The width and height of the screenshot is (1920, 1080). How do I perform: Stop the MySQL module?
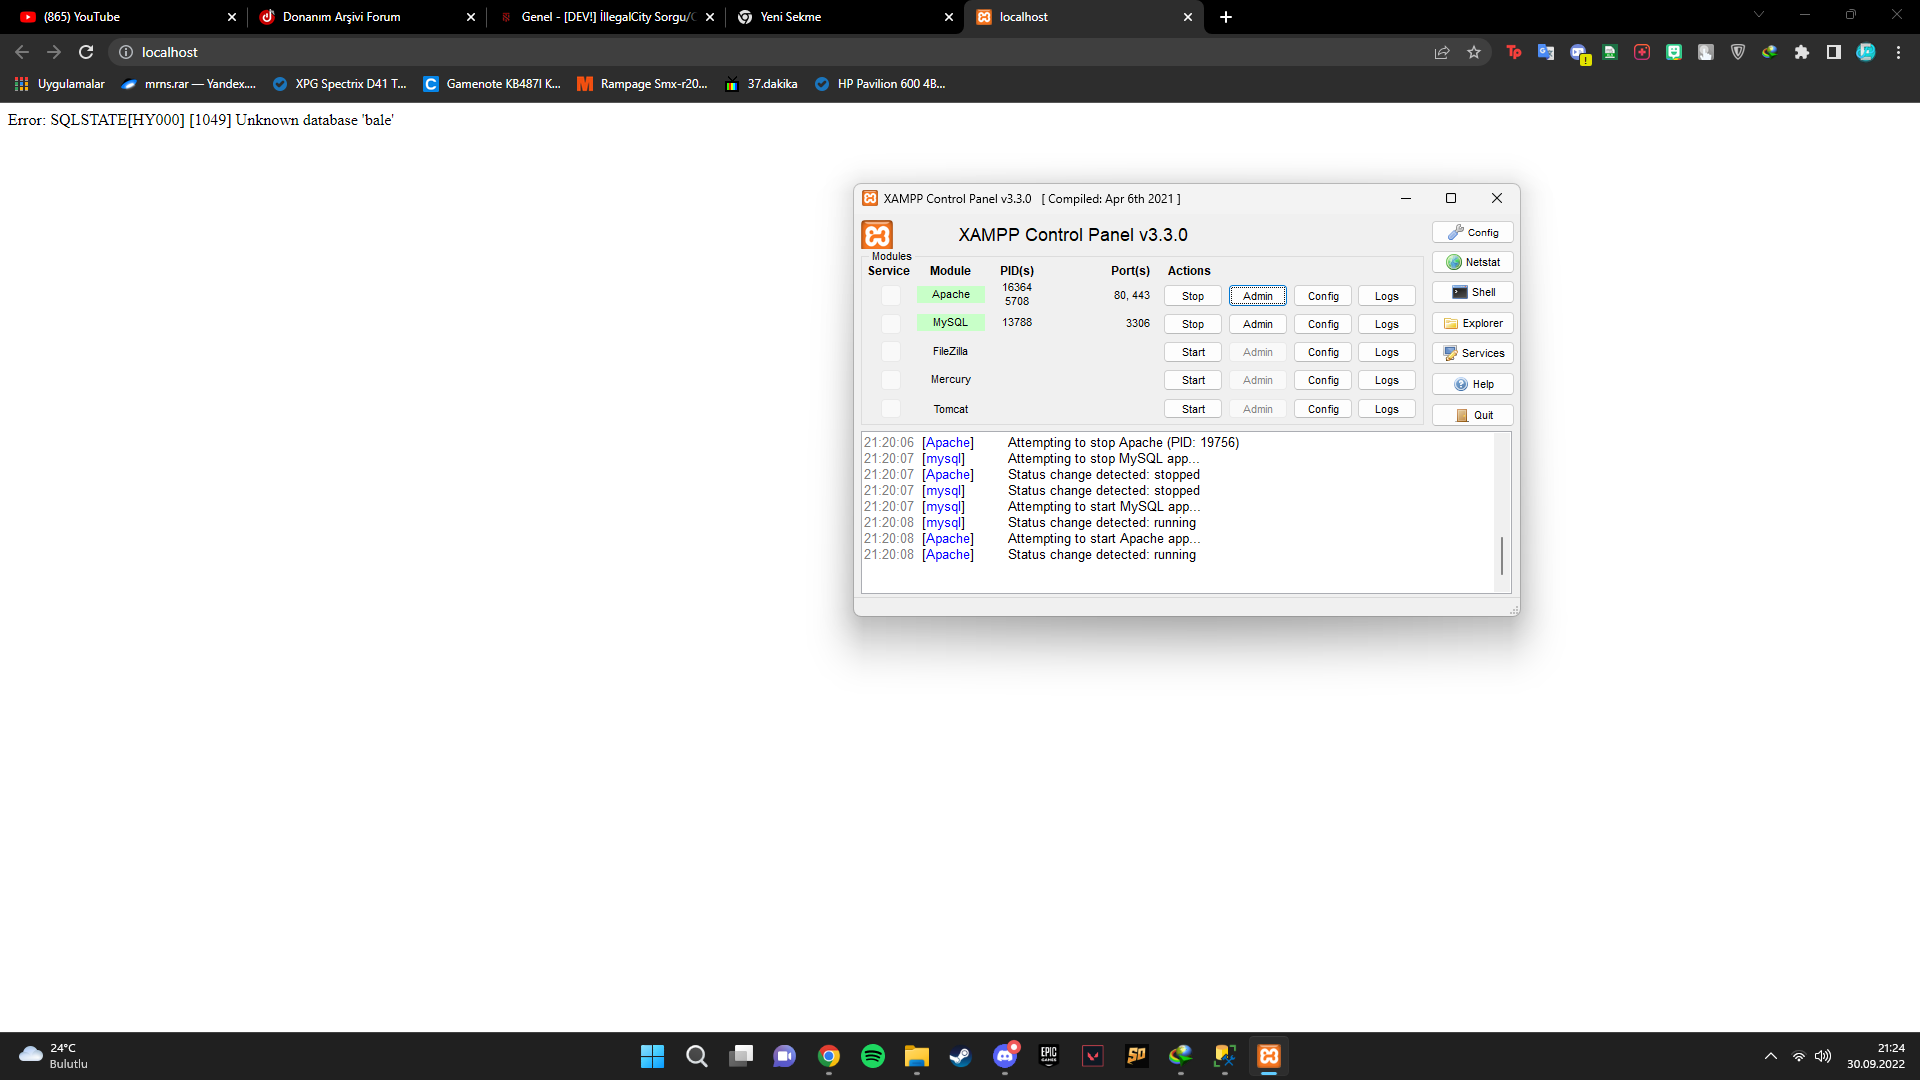point(1193,324)
